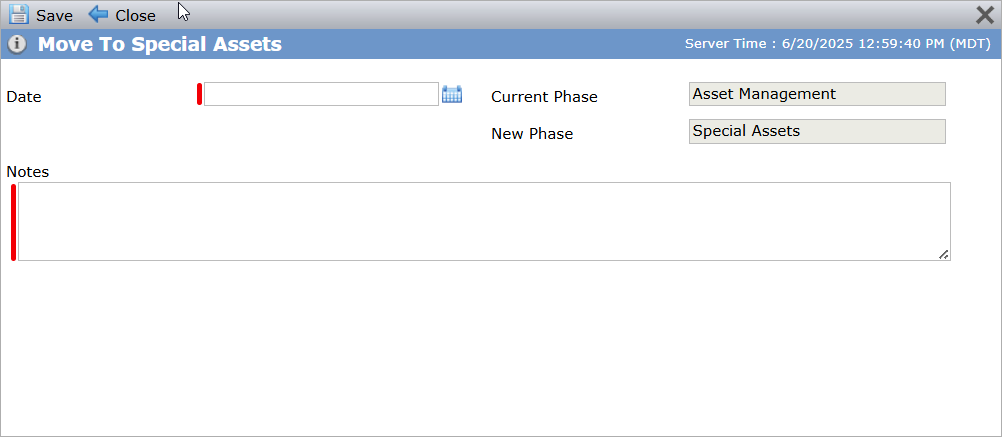The width and height of the screenshot is (1002, 437).
Task: Click the red required marker beside Date
Action: 199,94
